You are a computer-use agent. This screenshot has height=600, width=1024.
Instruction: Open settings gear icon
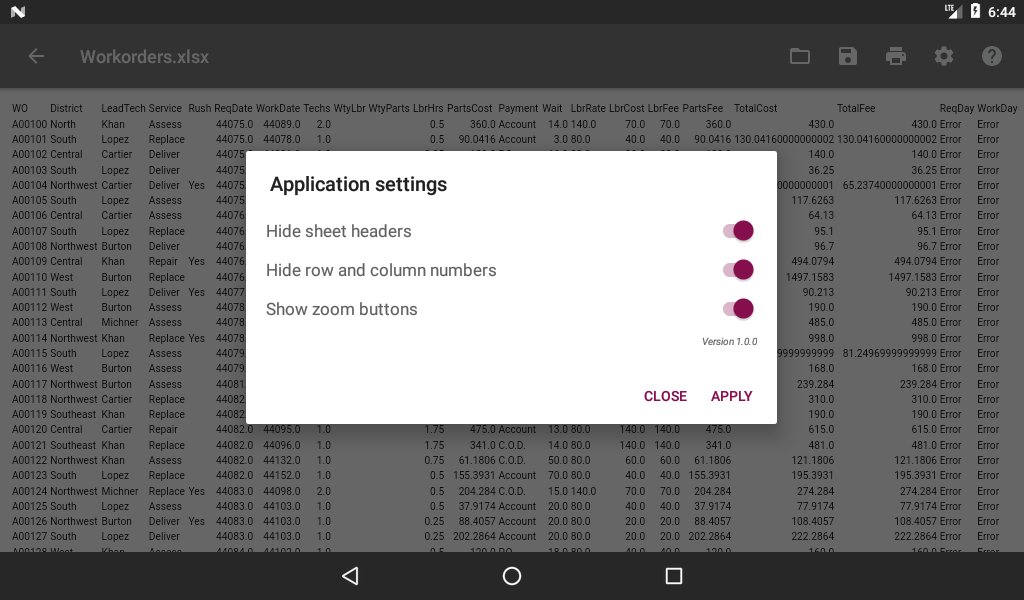944,57
